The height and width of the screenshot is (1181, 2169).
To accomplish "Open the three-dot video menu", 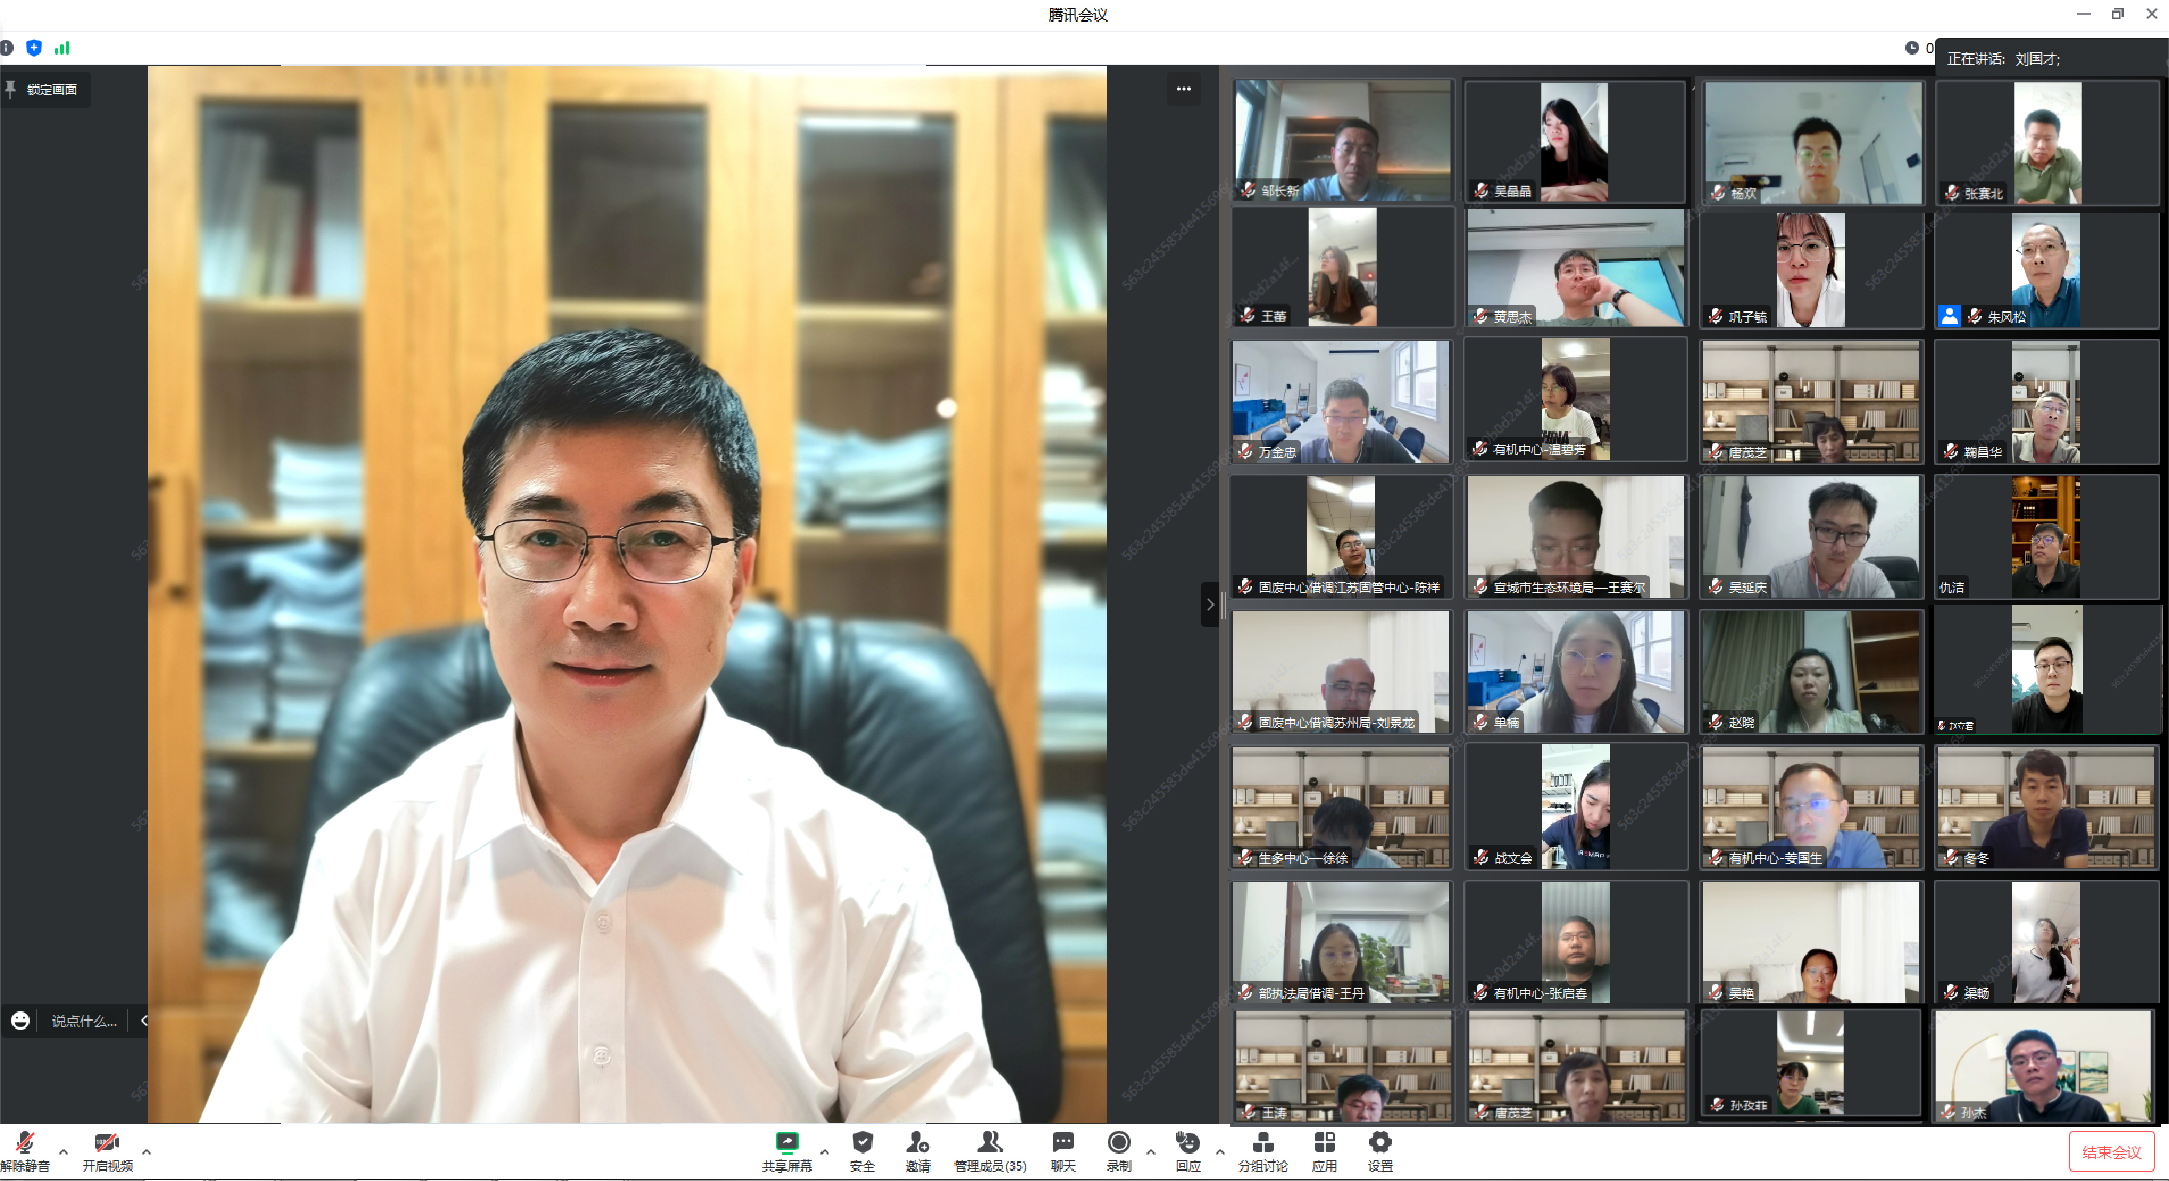I will [1184, 89].
